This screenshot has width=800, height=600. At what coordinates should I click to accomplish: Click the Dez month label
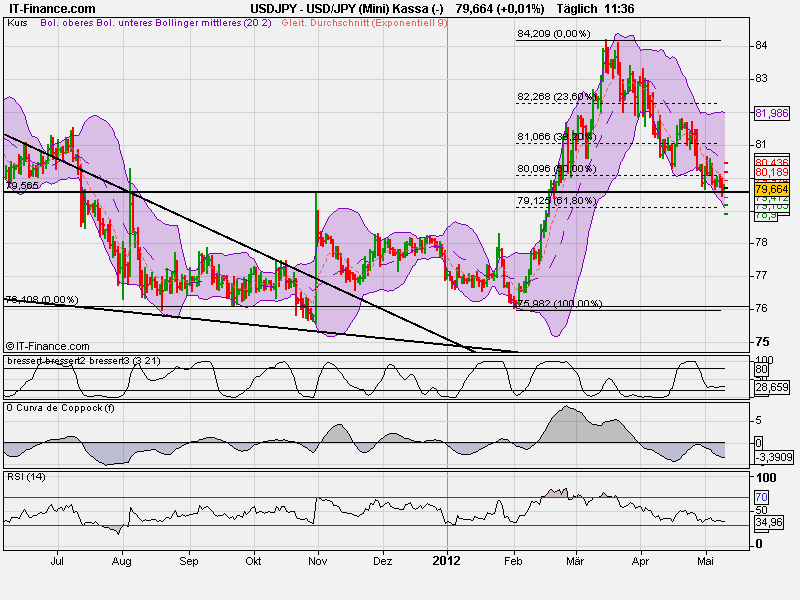point(383,561)
